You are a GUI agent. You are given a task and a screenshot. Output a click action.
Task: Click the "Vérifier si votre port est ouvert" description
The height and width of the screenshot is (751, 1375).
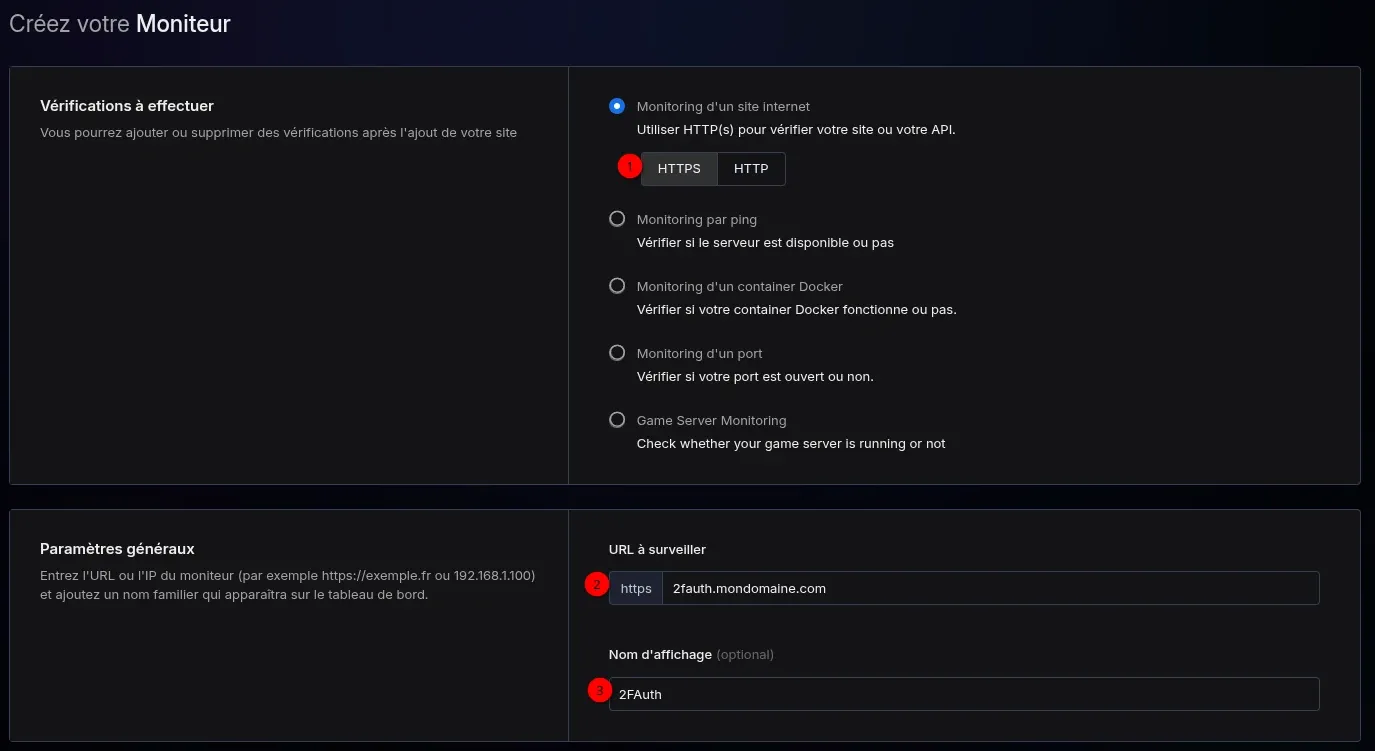755,377
